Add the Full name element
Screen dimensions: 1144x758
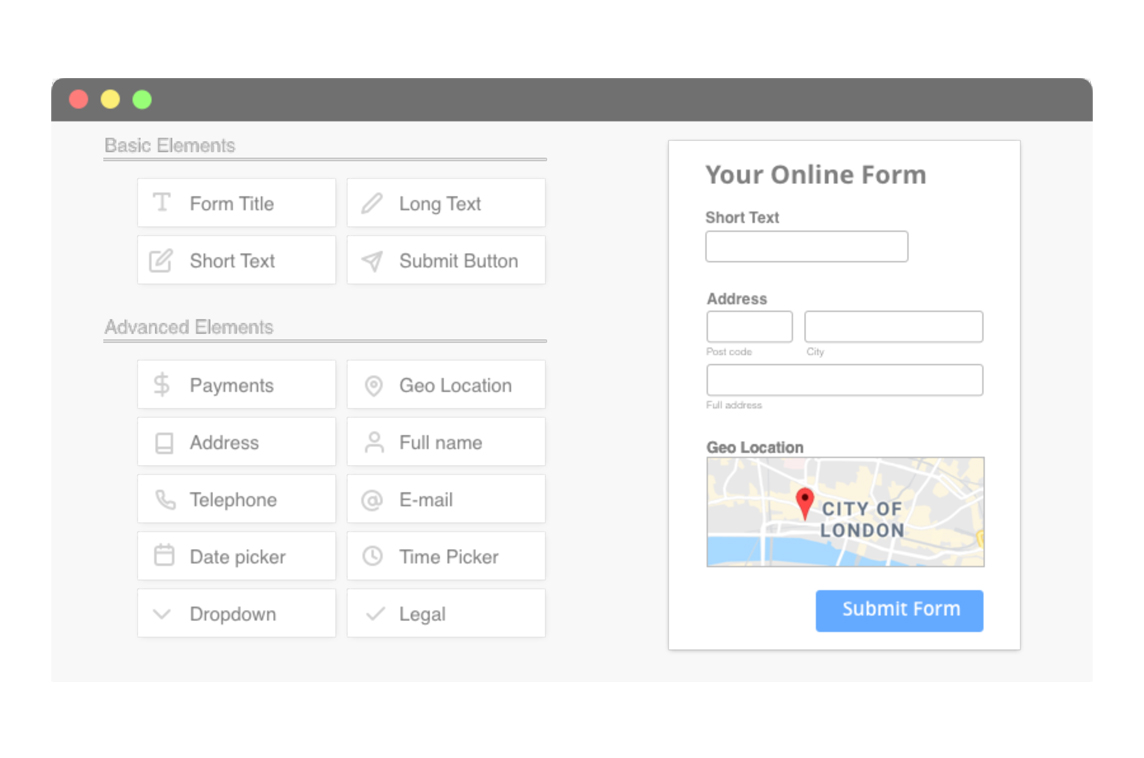pyautogui.click(x=446, y=442)
